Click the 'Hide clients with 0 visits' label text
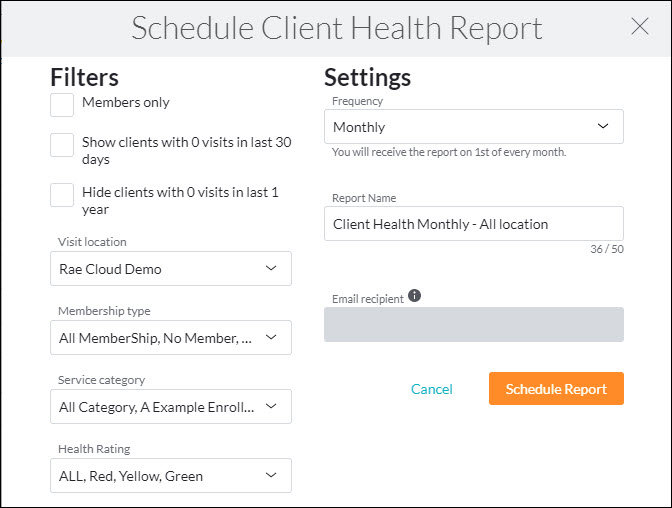 [x=180, y=201]
